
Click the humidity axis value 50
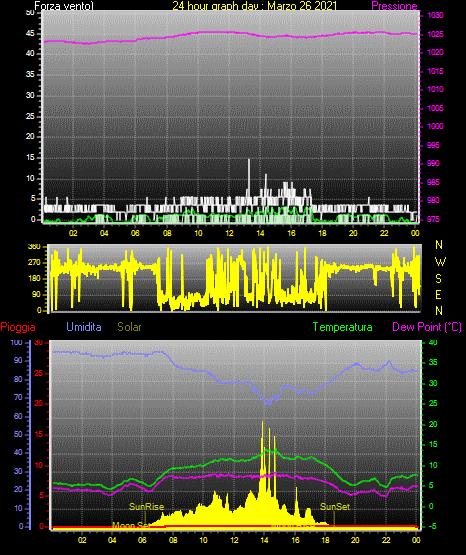(18, 434)
